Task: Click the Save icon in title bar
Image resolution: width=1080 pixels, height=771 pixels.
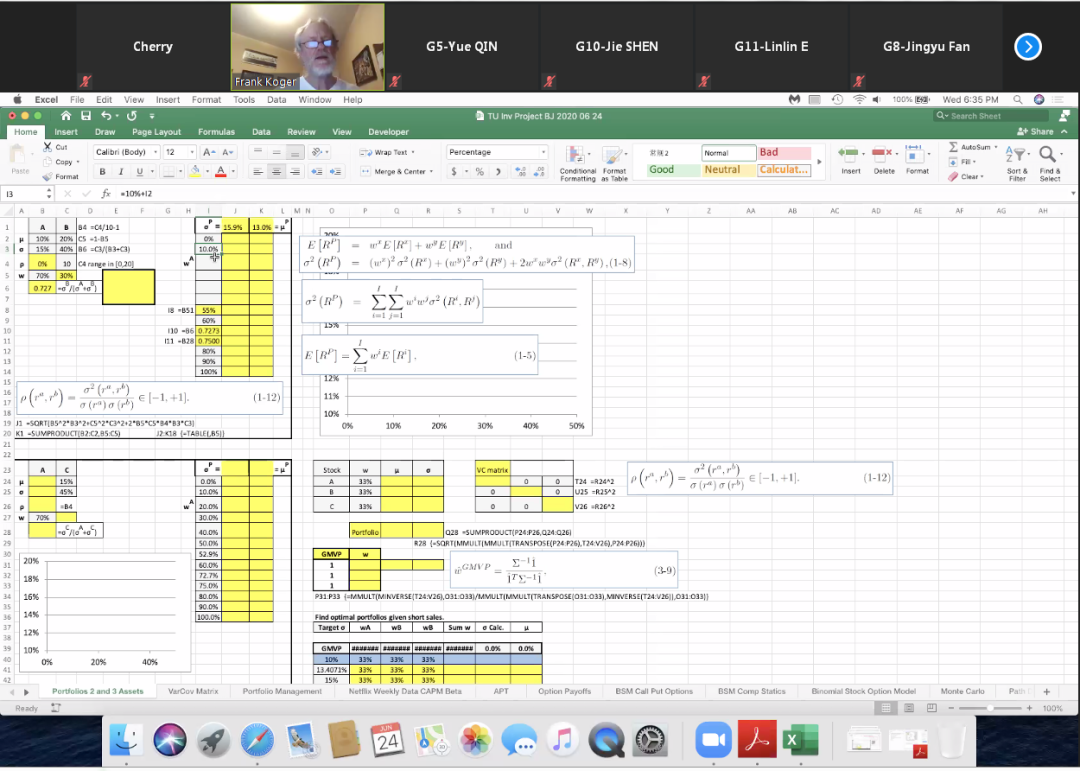Action: (87, 116)
